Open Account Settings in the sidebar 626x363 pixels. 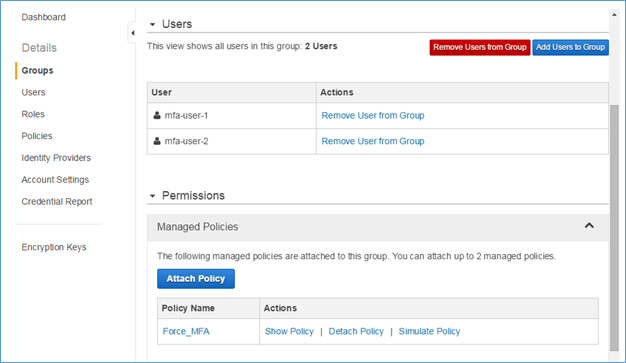55,180
